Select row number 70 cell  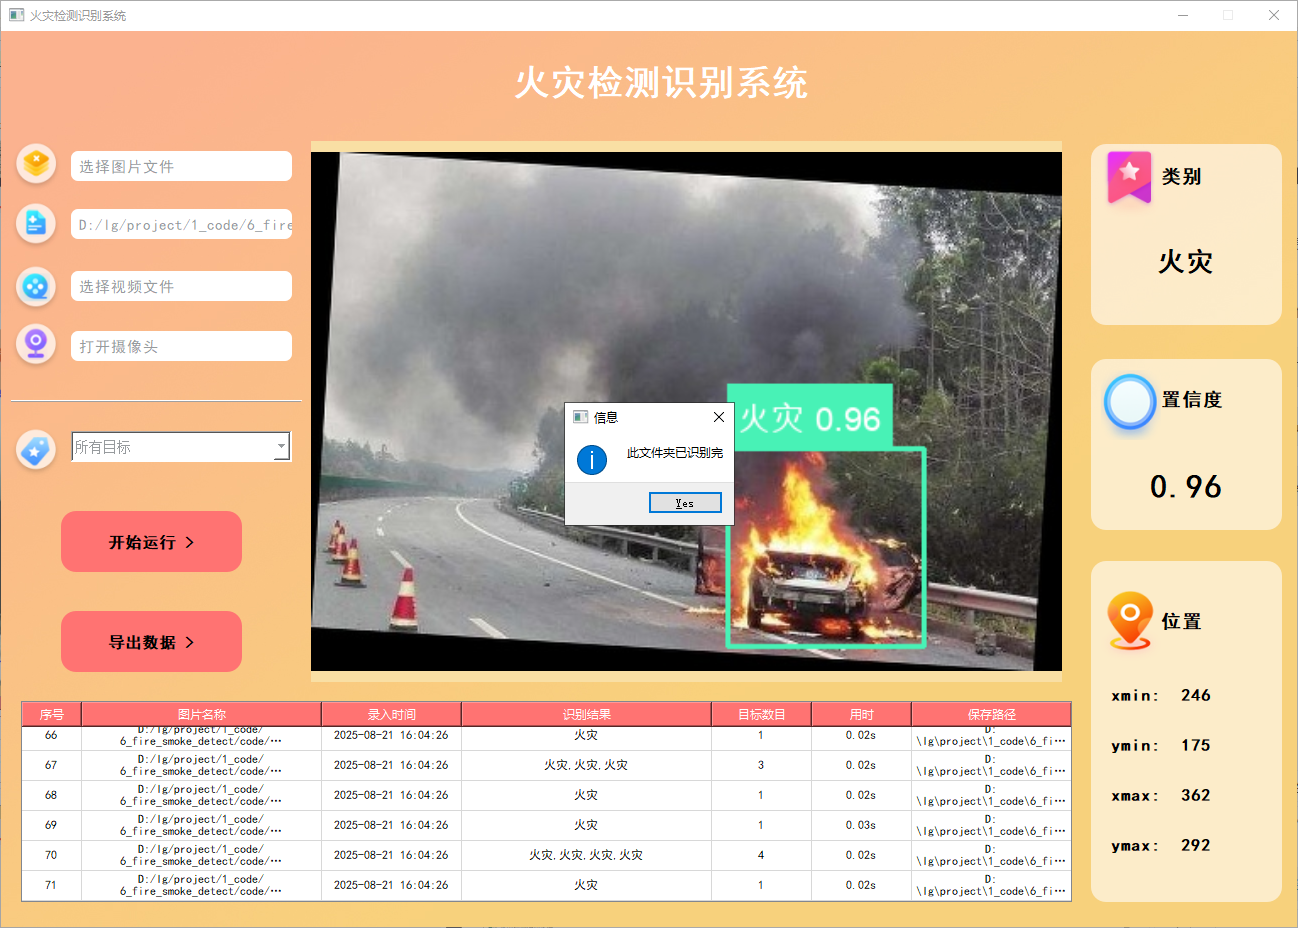click(x=51, y=855)
